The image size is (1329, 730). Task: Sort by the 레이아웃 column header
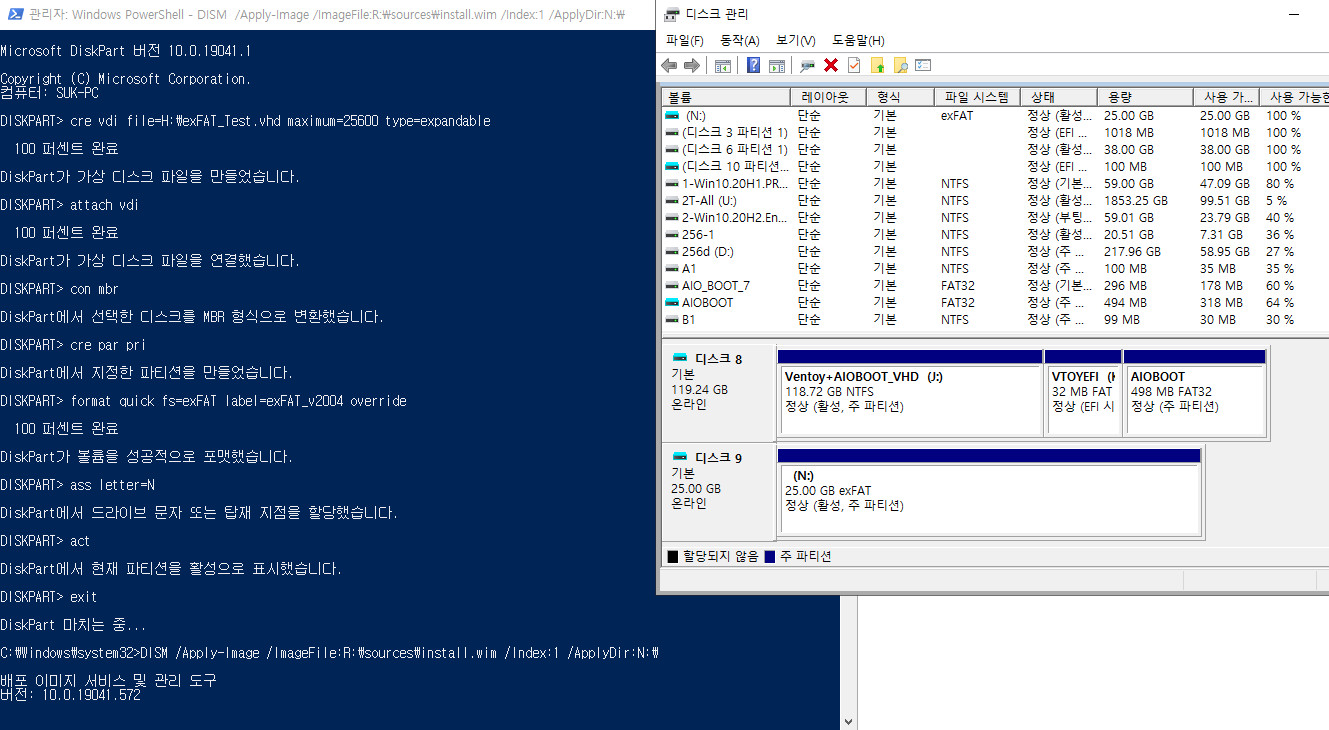pos(827,97)
